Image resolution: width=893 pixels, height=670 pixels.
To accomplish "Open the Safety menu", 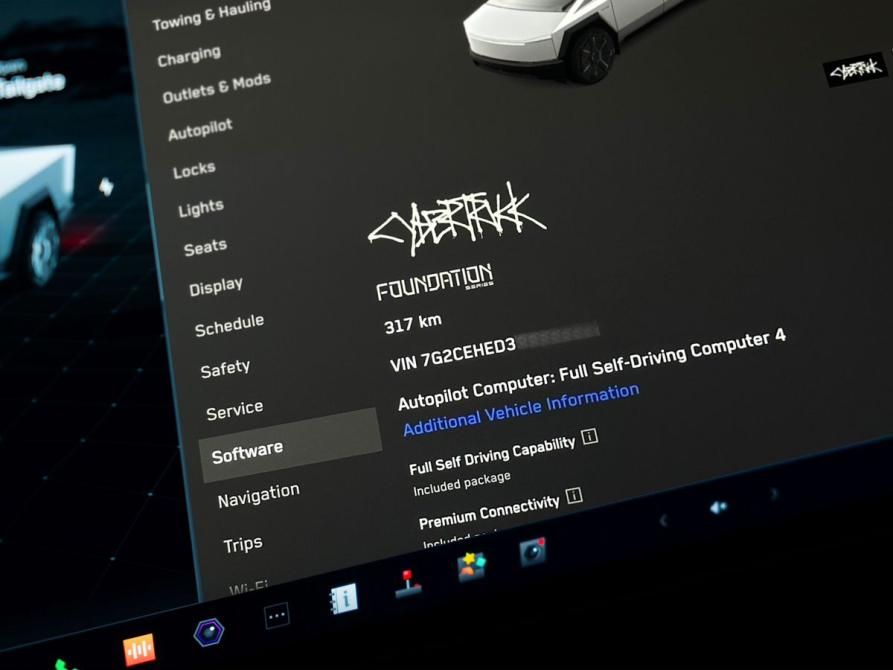I will (224, 368).
